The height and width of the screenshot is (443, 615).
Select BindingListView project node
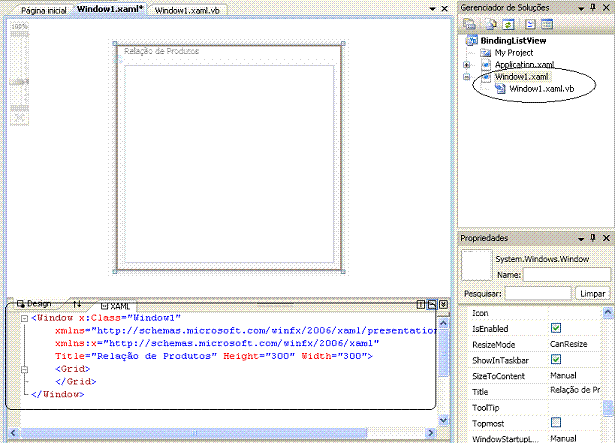coord(513,40)
